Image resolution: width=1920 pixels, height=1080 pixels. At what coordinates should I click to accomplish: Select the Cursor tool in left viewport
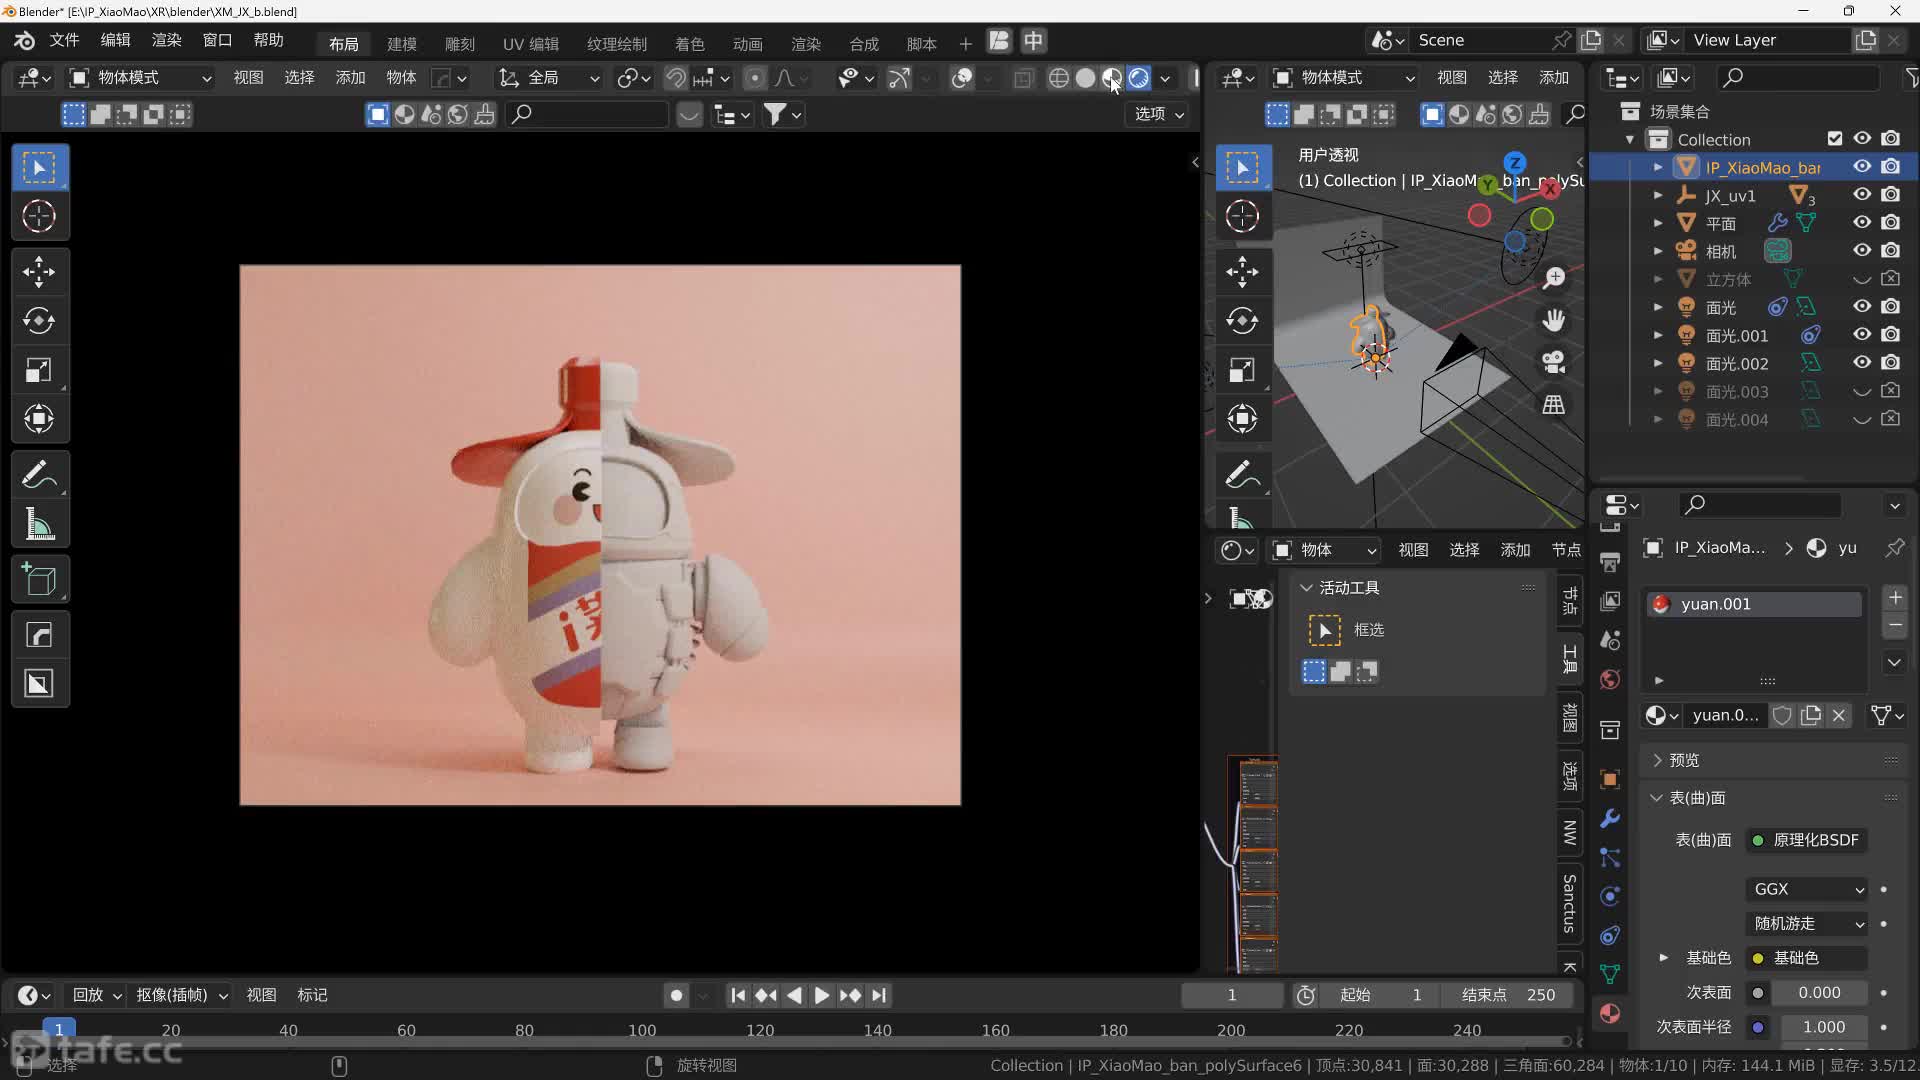tap(39, 216)
